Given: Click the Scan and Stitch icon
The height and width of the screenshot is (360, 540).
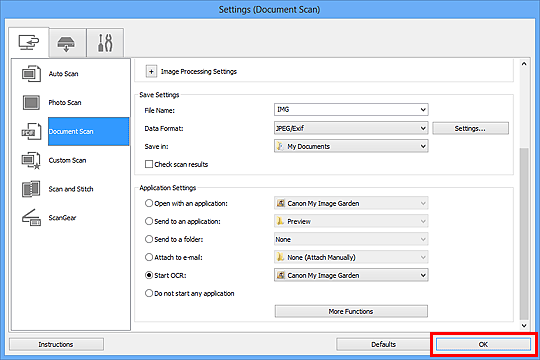Looking at the screenshot, I should [x=31, y=189].
